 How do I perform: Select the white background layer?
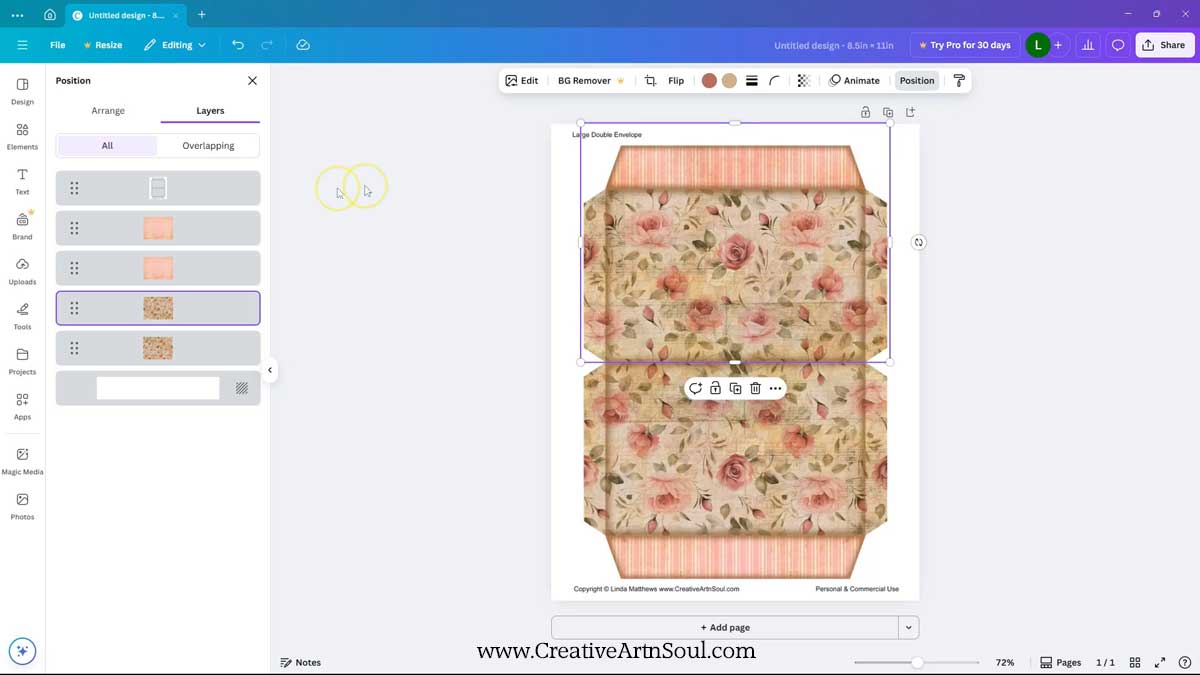158,388
